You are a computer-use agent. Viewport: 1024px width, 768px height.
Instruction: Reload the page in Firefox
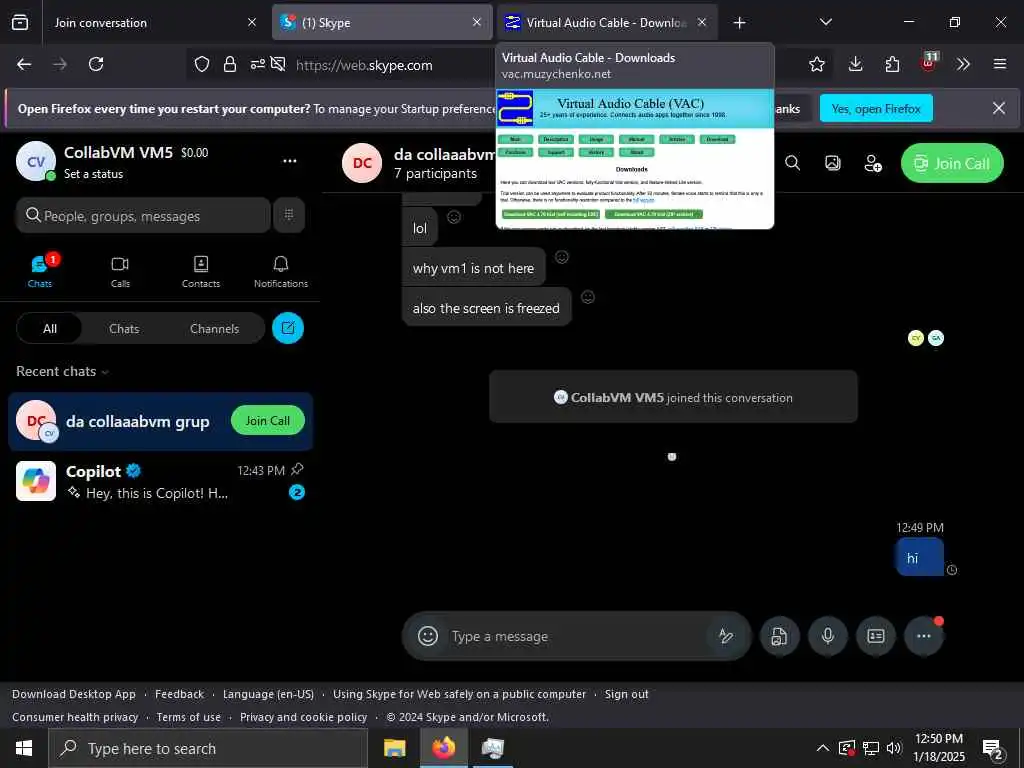click(x=96, y=64)
